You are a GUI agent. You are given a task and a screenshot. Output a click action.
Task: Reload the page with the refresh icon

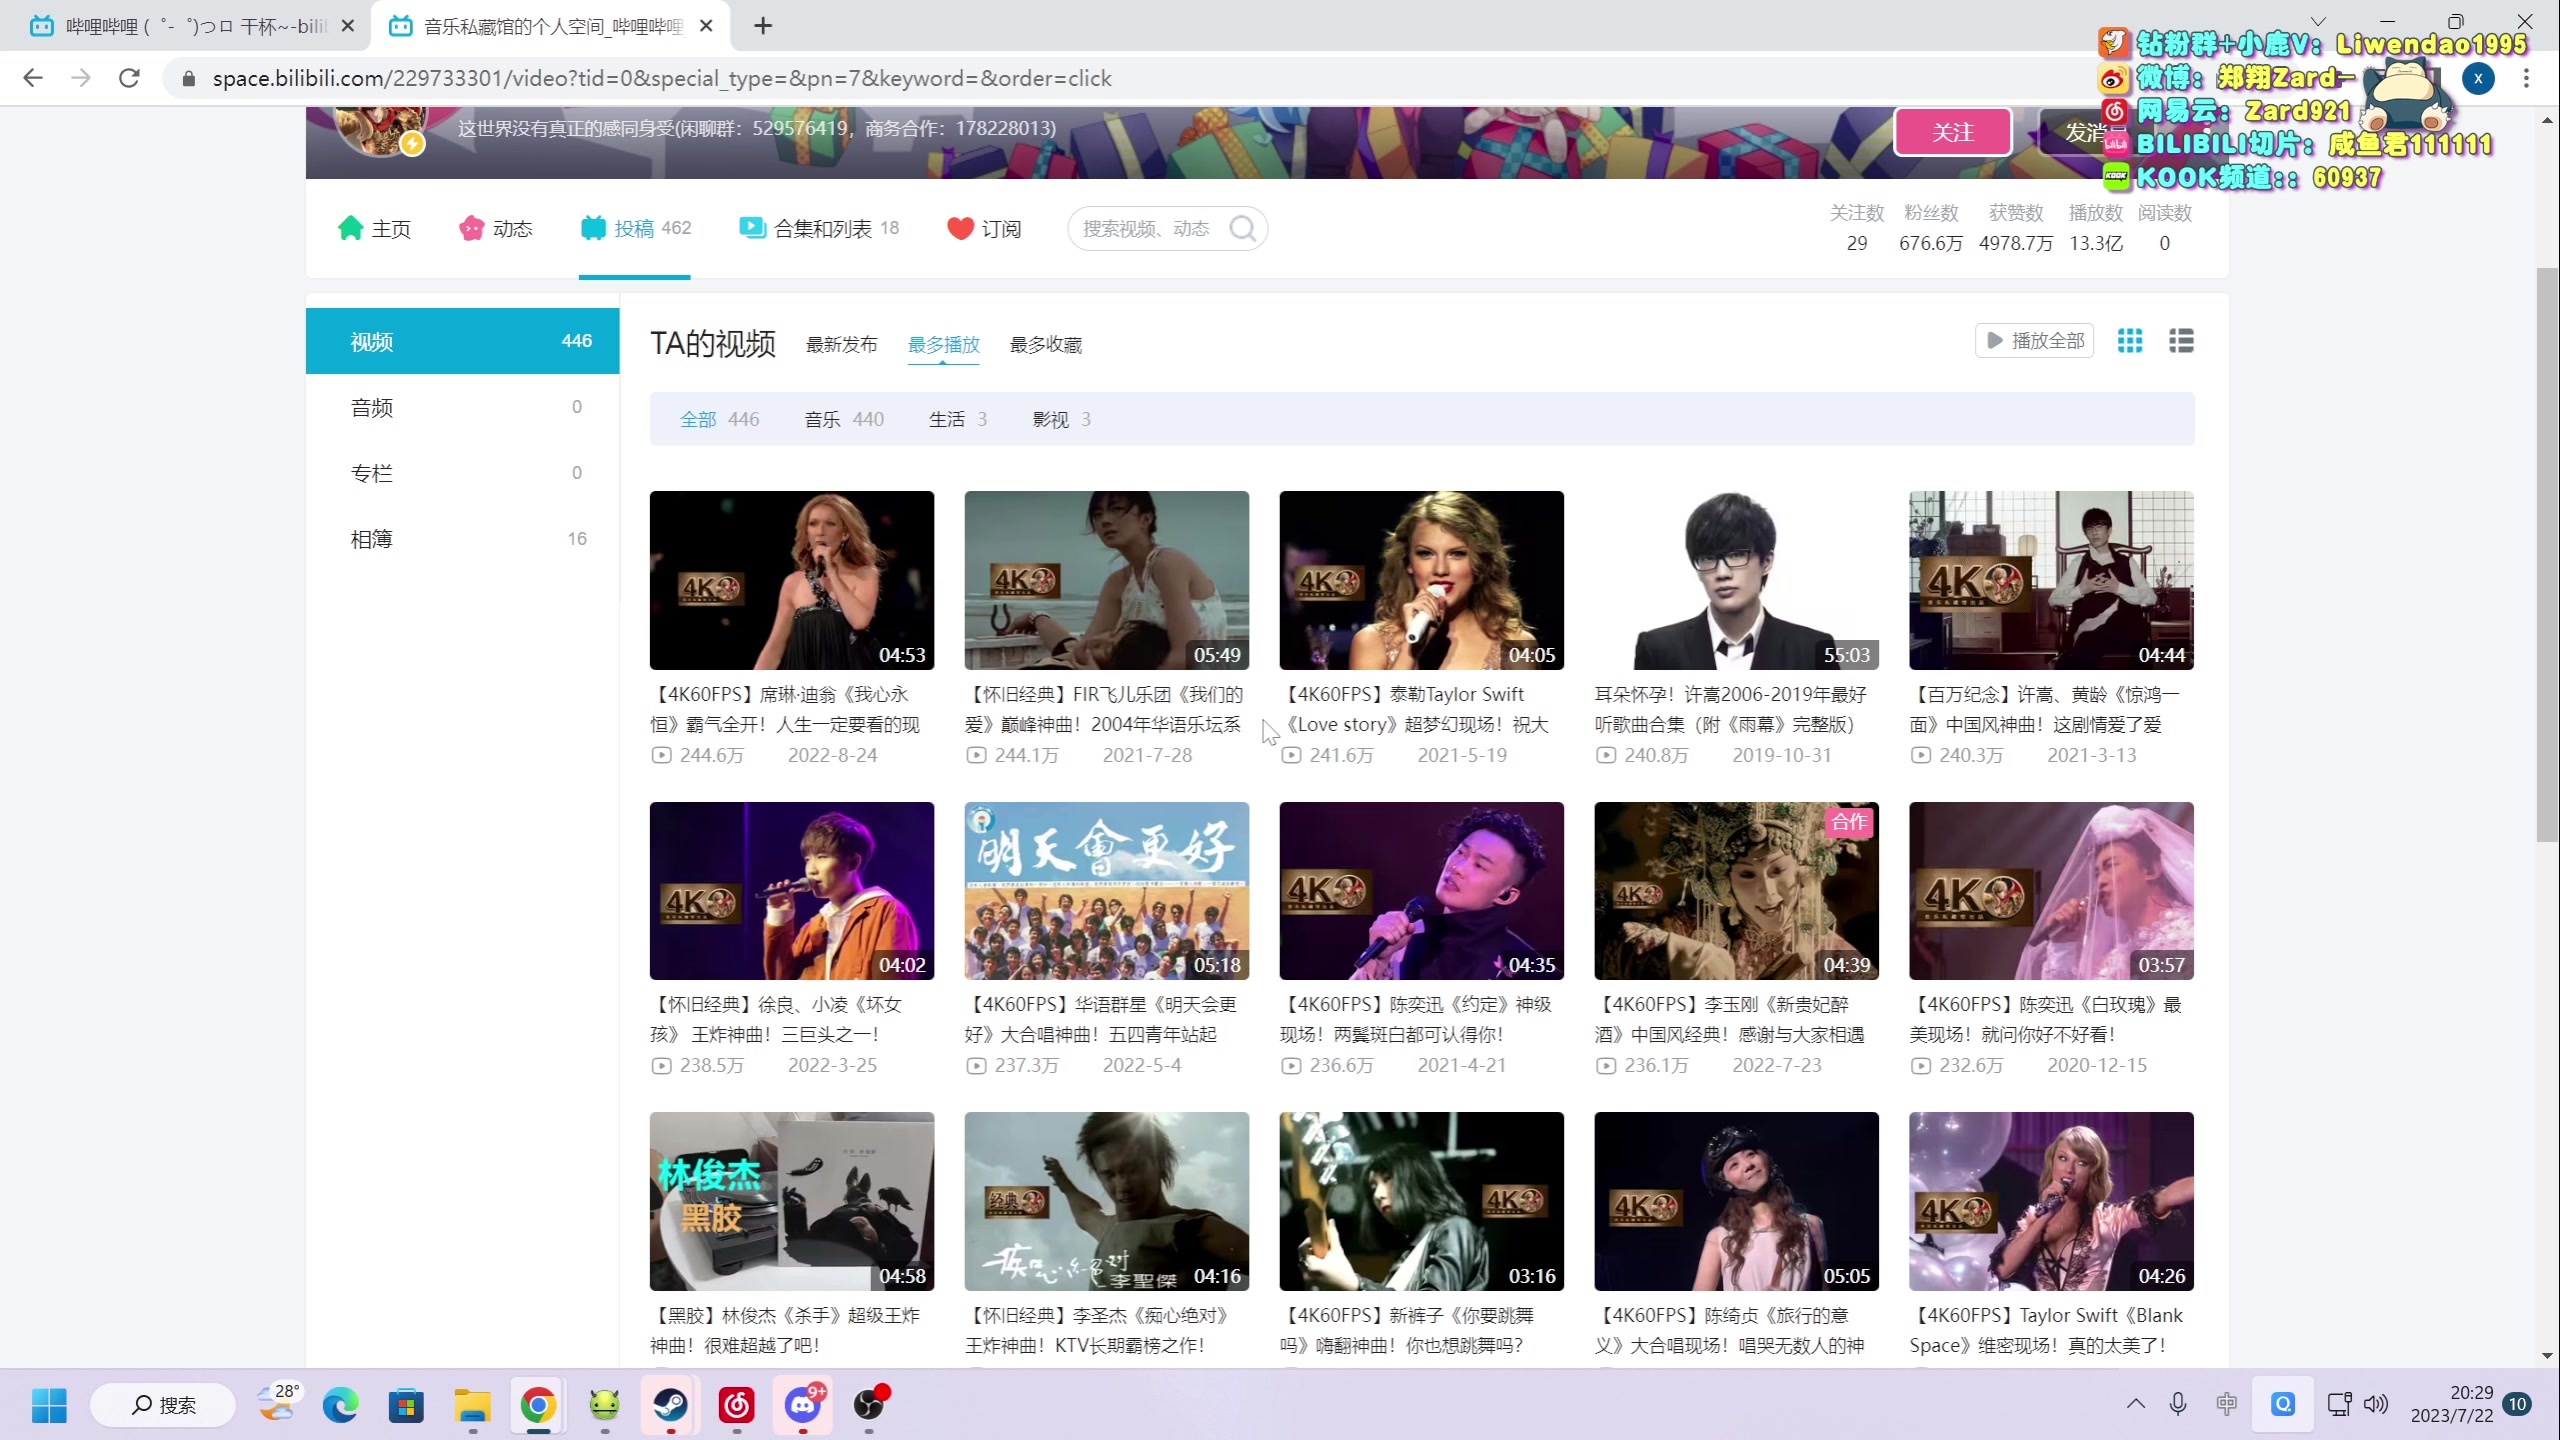coord(129,78)
